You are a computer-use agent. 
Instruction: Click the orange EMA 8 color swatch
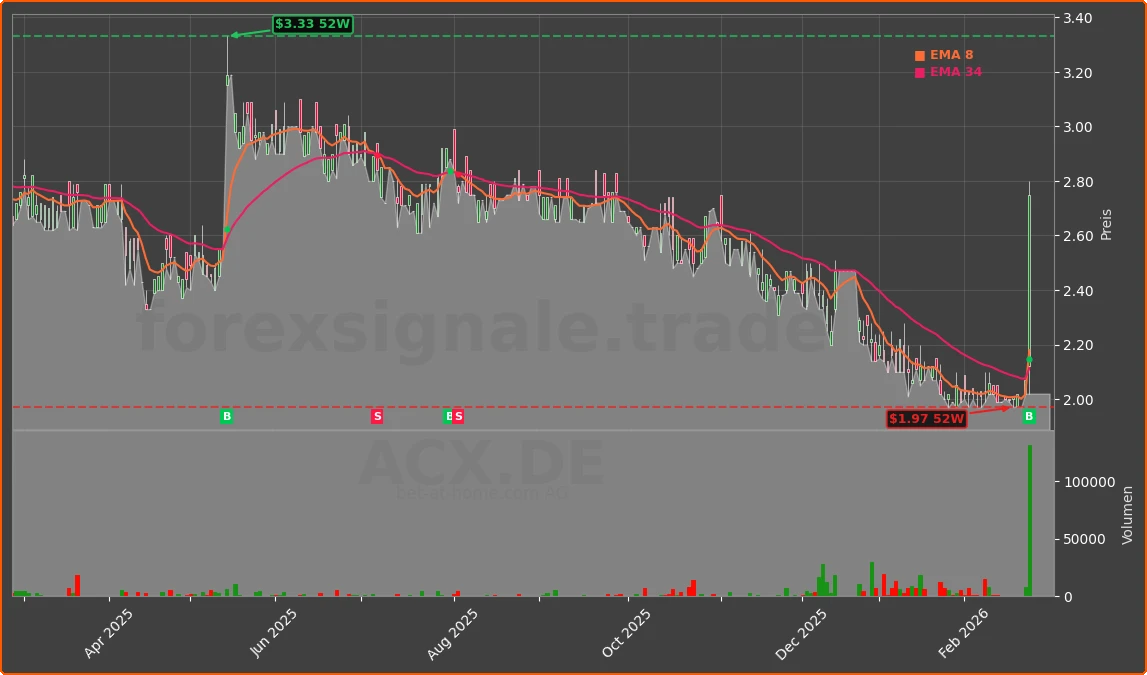click(919, 55)
